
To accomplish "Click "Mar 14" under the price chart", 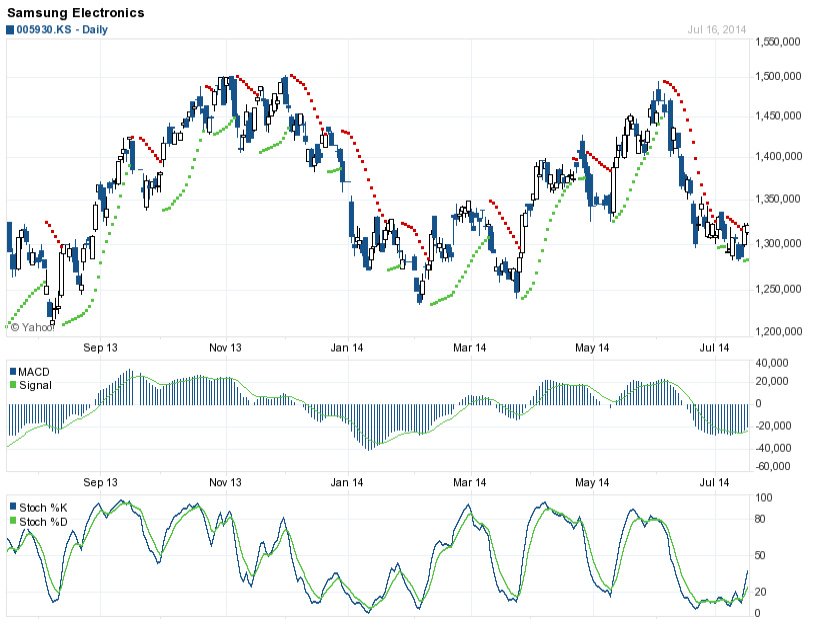I will [469, 347].
